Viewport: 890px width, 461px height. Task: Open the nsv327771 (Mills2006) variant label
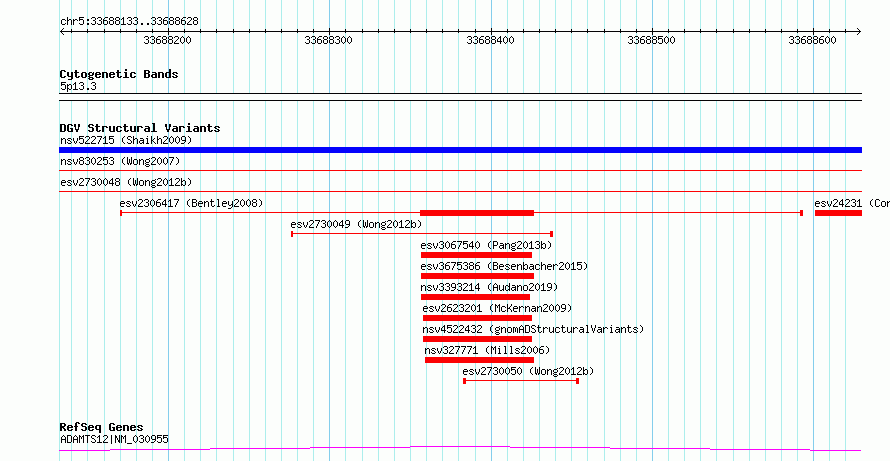[x=488, y=350]
